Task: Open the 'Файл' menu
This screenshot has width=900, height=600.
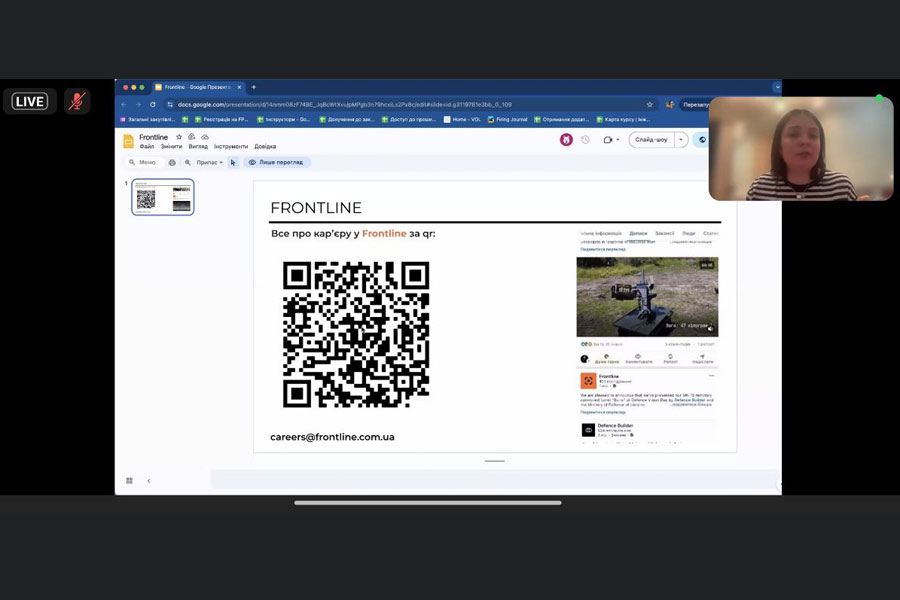Action: [147, 147]
